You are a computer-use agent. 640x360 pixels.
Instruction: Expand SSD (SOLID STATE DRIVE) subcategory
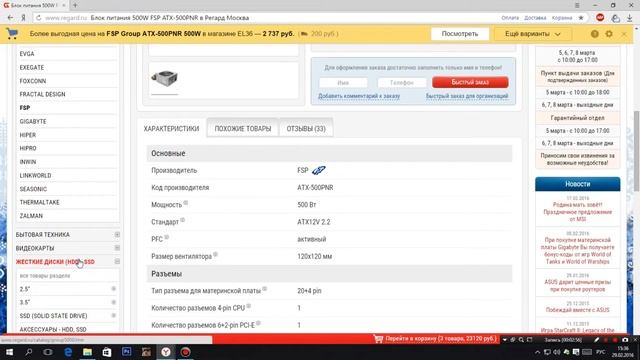tap(113, 316)
